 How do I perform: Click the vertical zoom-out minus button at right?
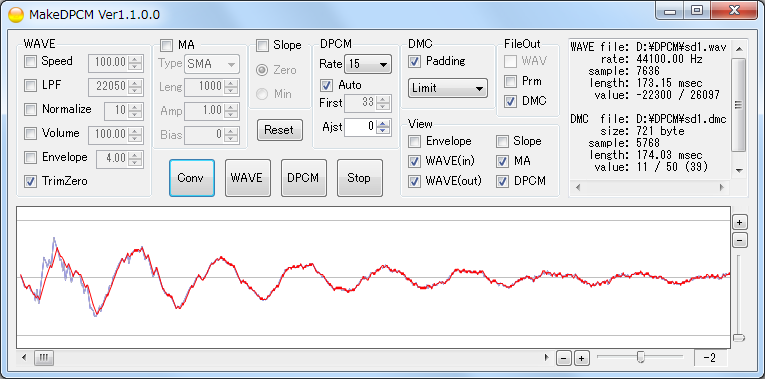740,240
